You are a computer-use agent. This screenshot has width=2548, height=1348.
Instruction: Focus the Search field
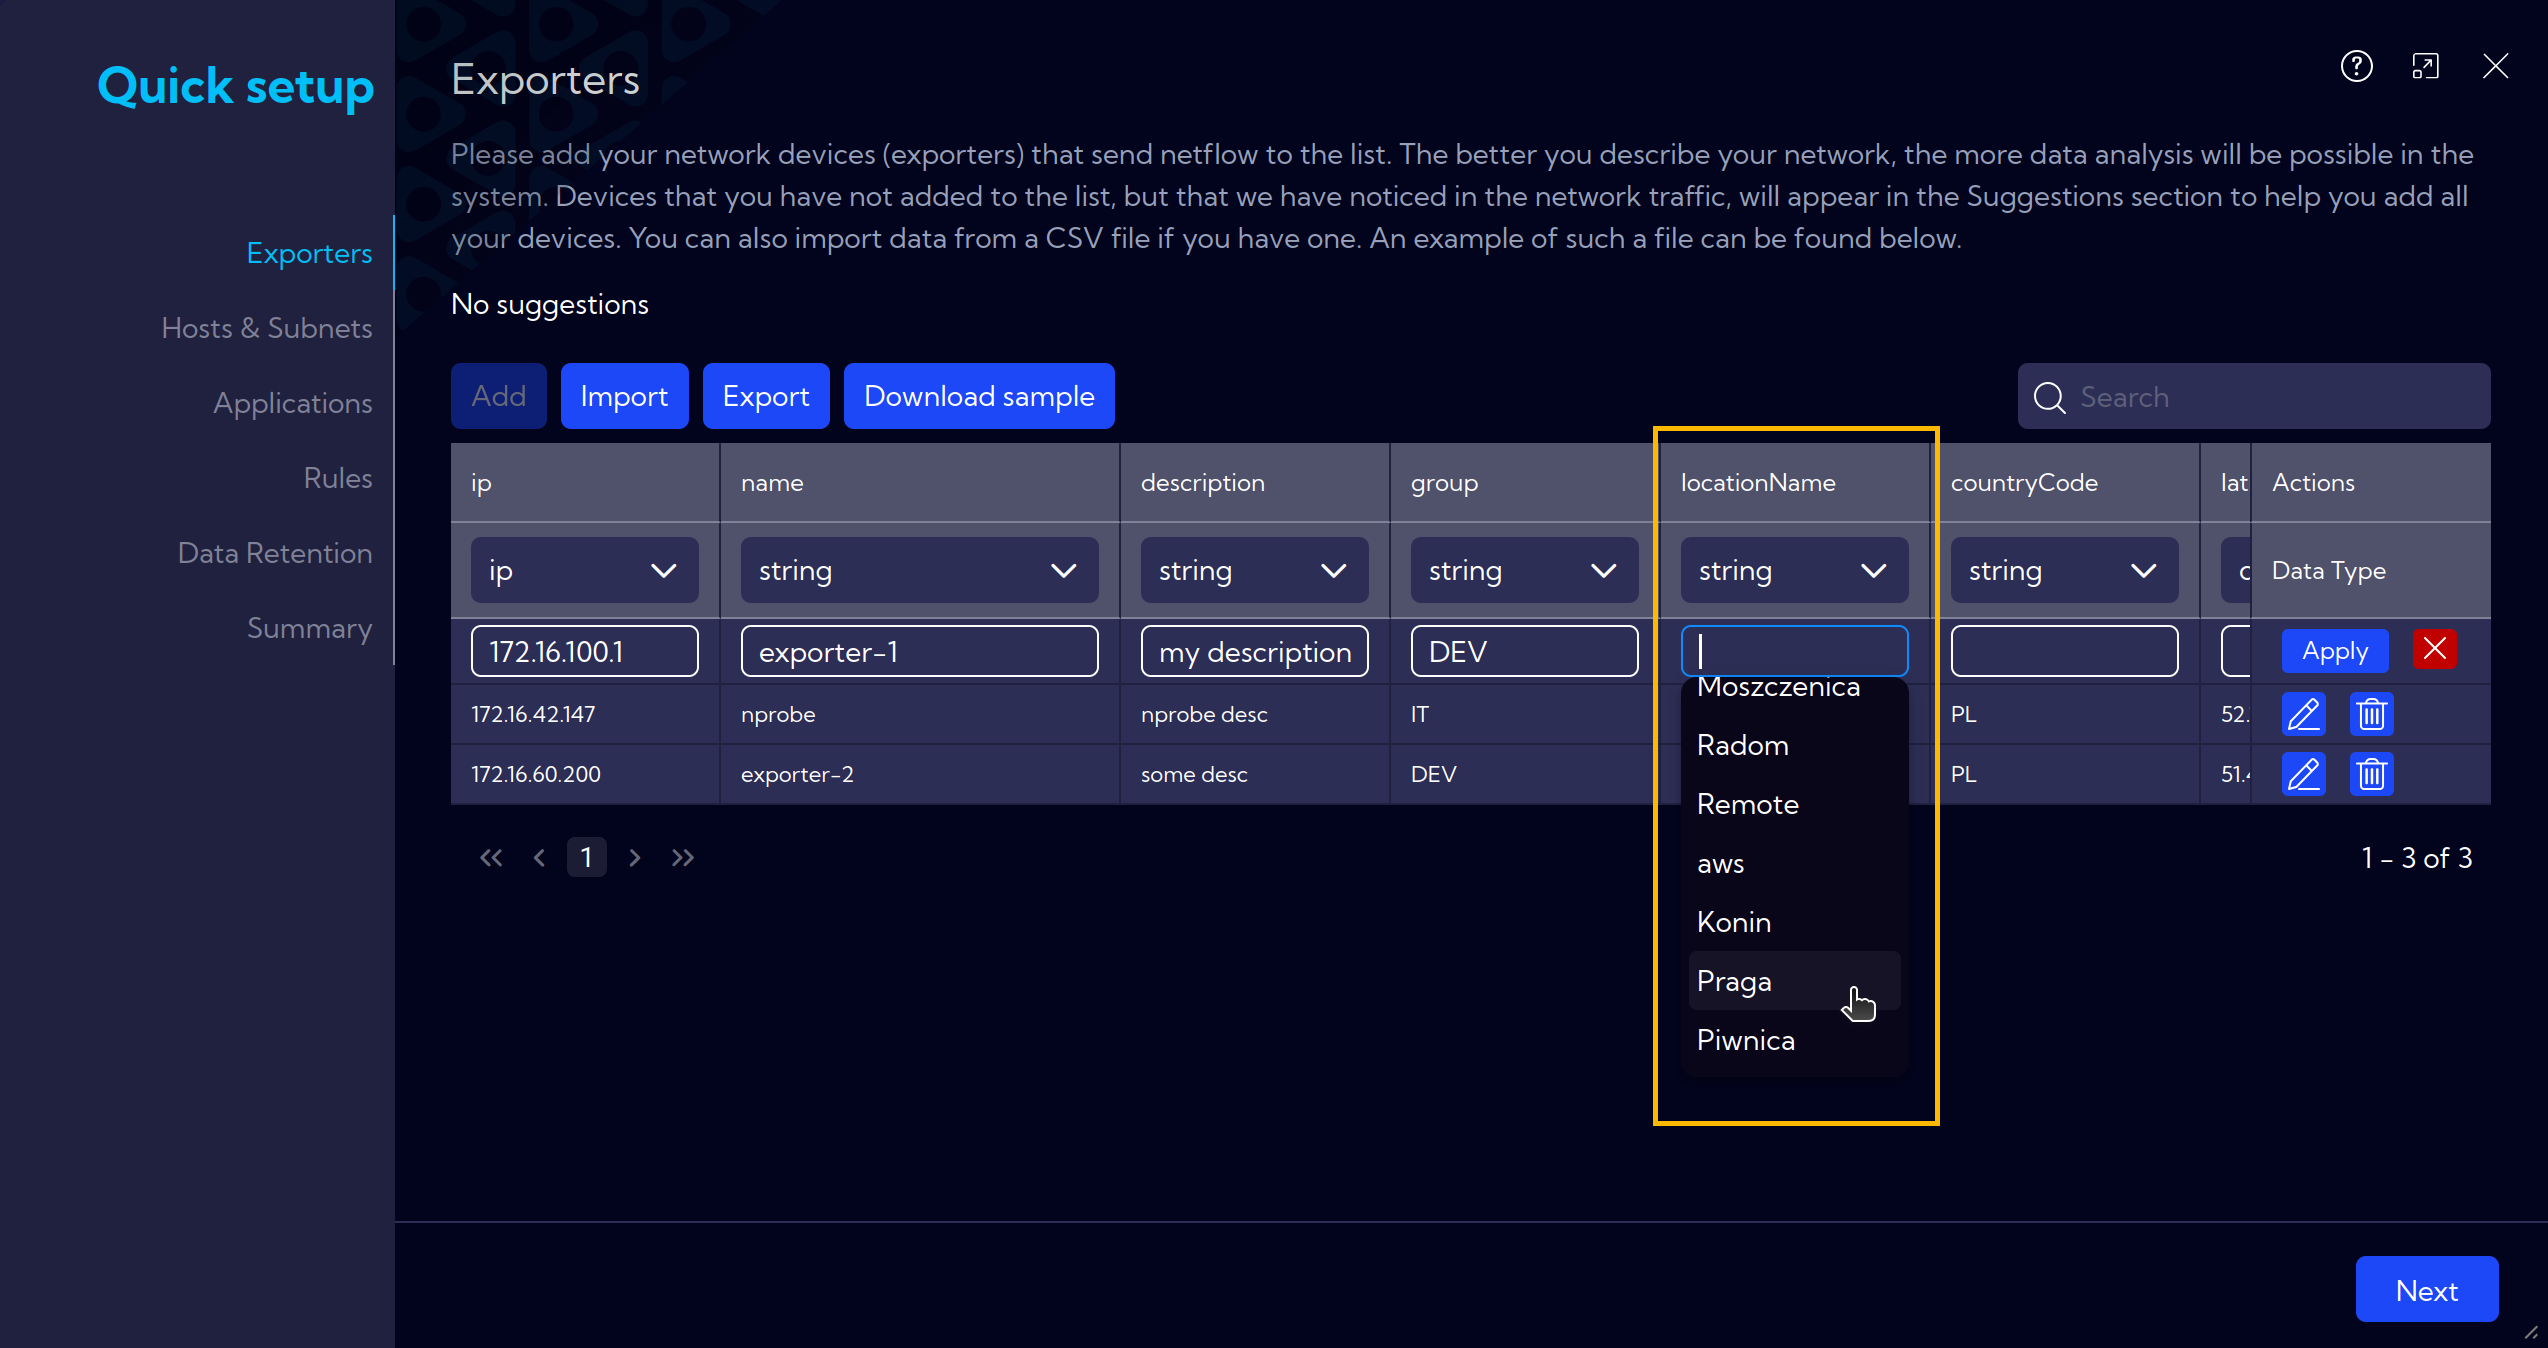[2254, 397]
